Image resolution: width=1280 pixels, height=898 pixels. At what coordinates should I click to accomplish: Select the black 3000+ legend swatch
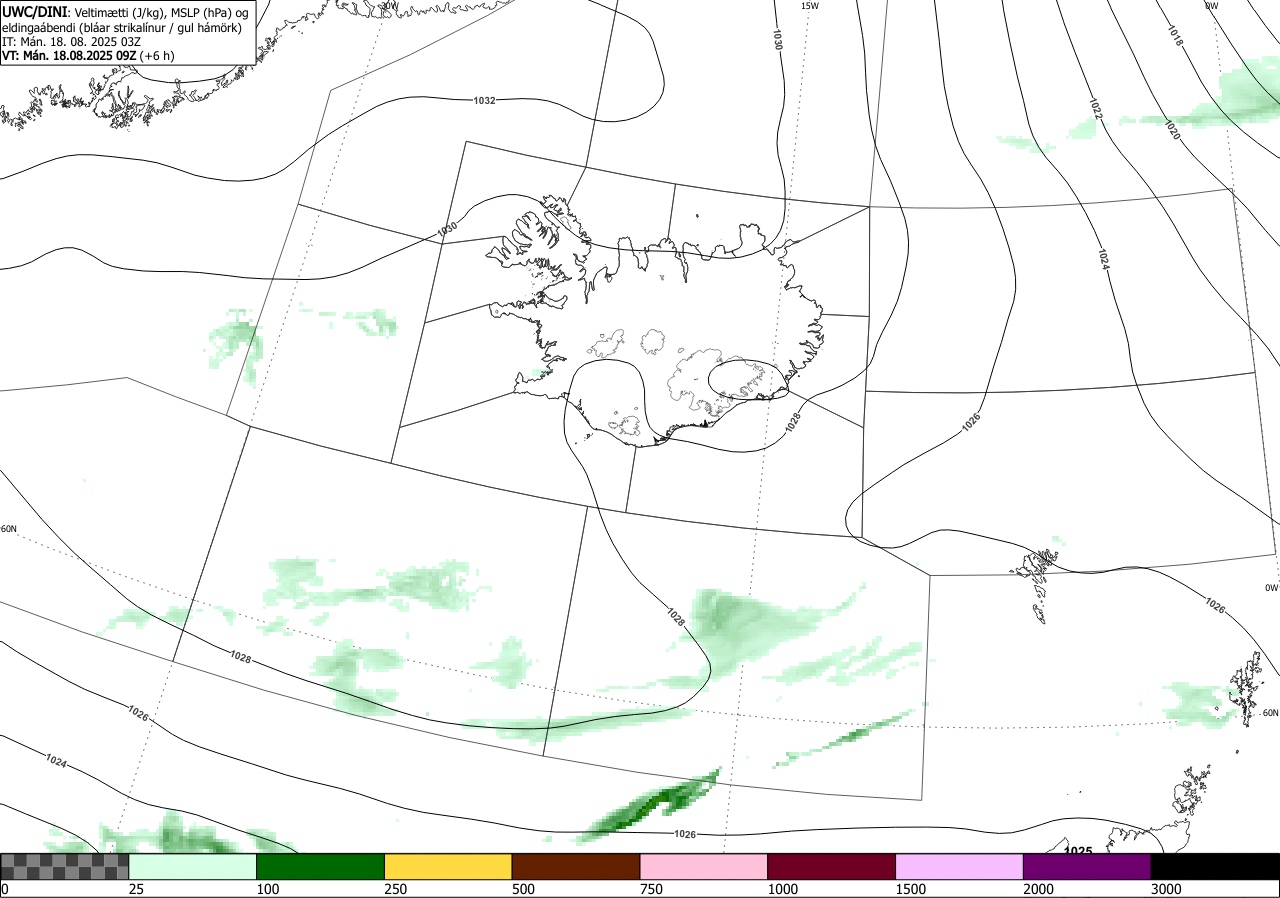[1215, 866]
